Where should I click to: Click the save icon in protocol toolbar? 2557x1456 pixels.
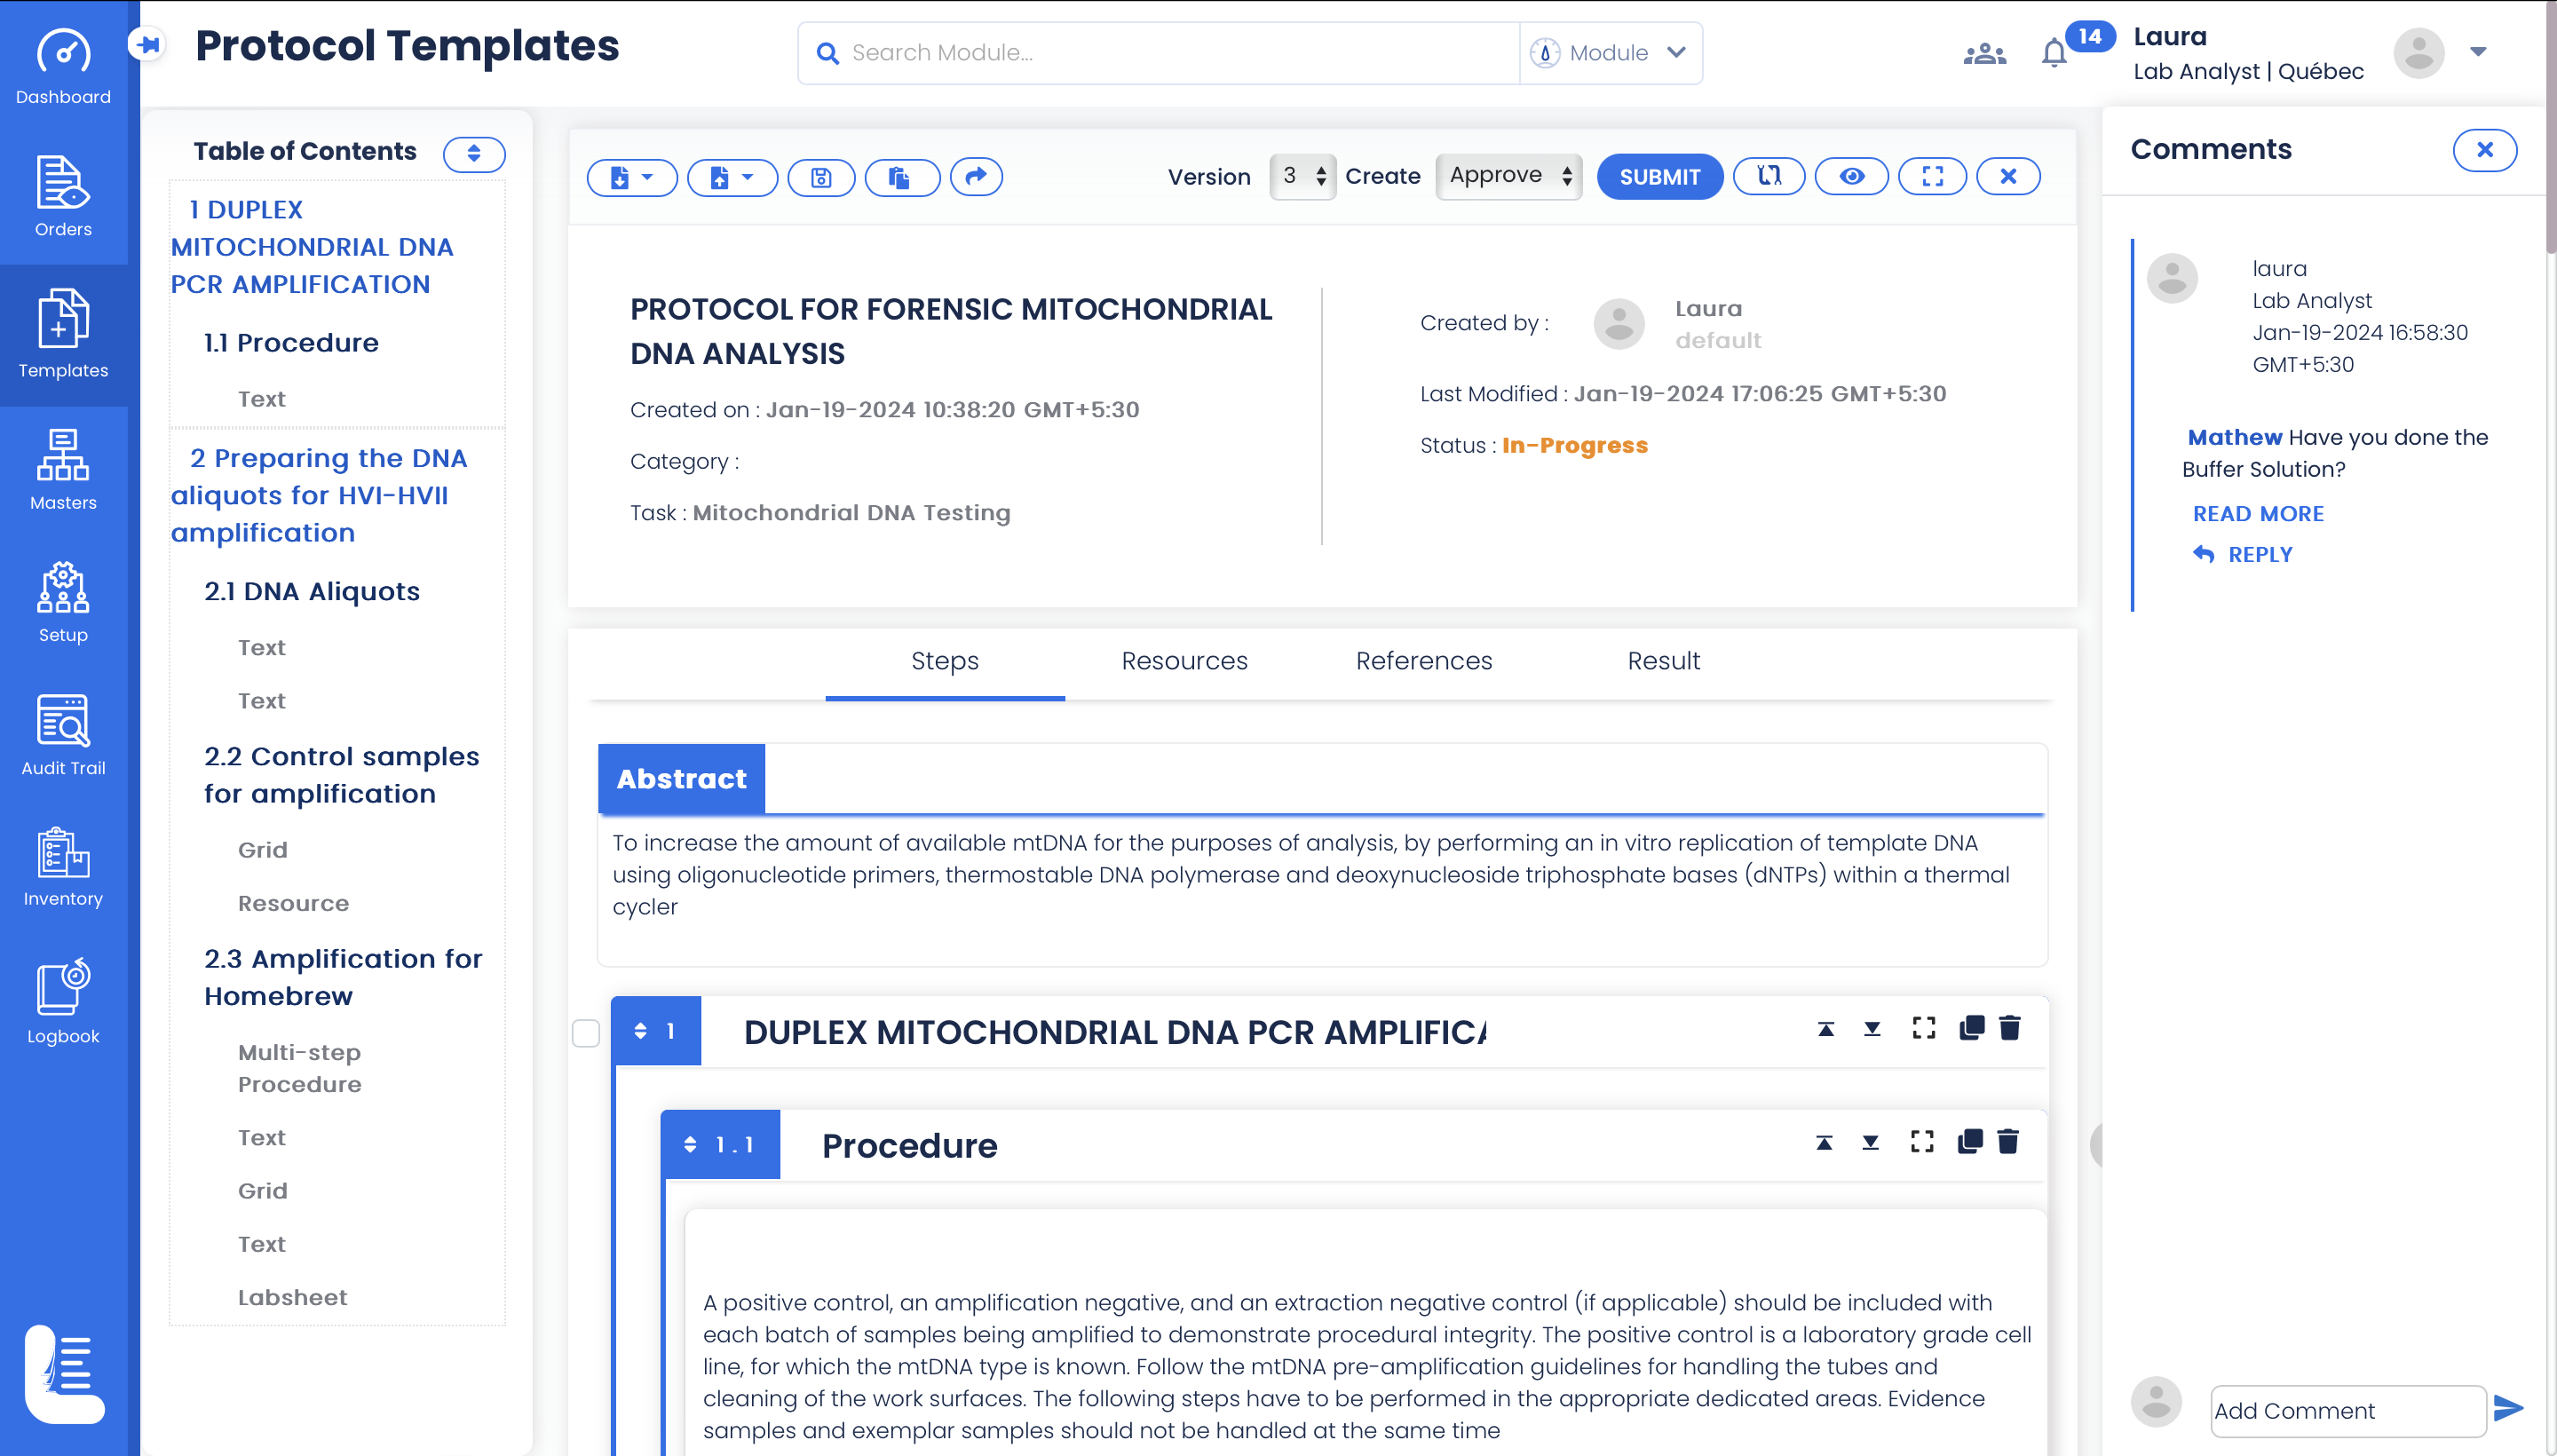point(821,177)
